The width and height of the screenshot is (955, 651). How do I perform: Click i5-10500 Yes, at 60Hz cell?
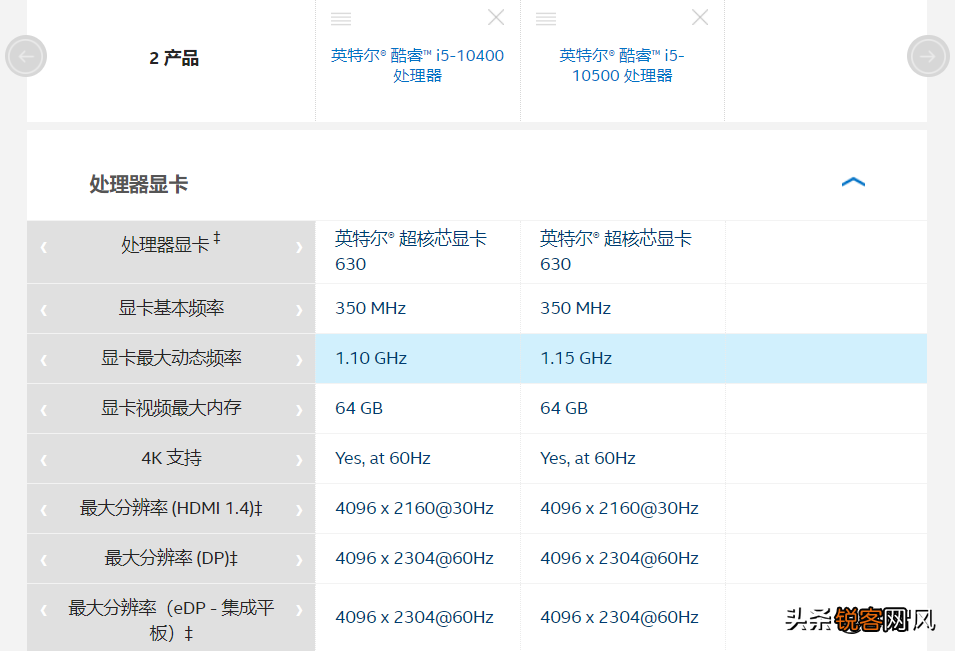pyautogui.click(x=622, y=458)
